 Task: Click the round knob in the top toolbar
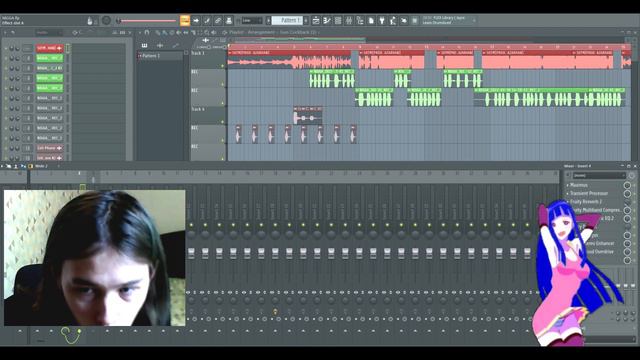[106, 20]
